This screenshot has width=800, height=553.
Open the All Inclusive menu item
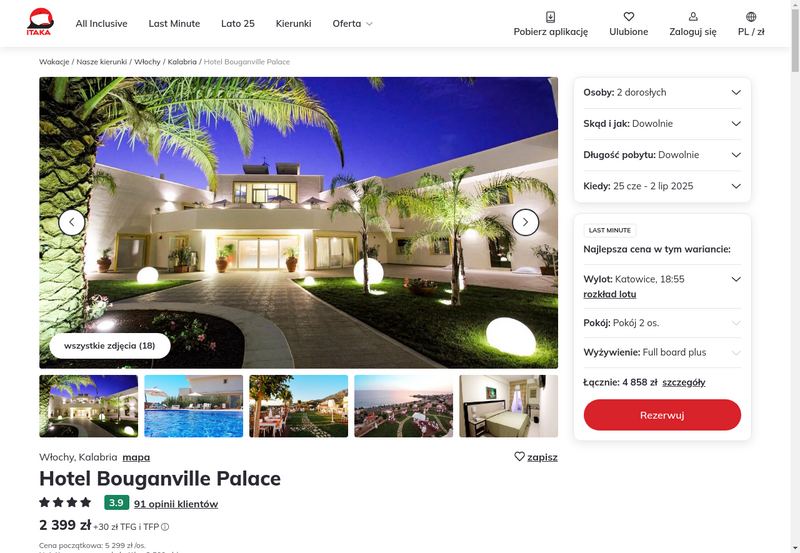(x=102, y=23)
